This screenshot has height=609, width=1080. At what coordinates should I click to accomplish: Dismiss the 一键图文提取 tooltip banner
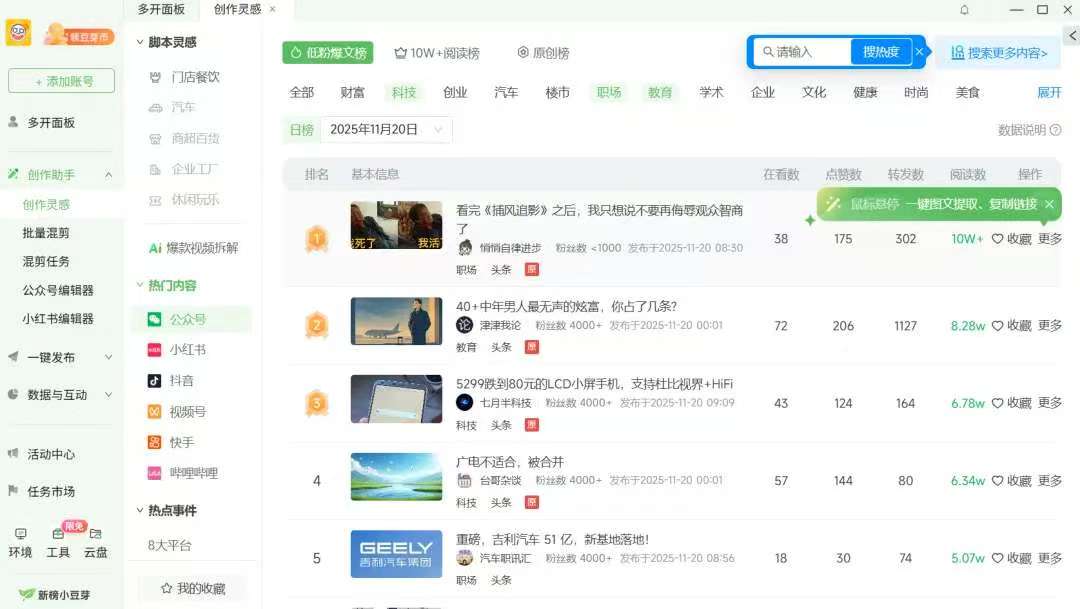coord(1049,204)
